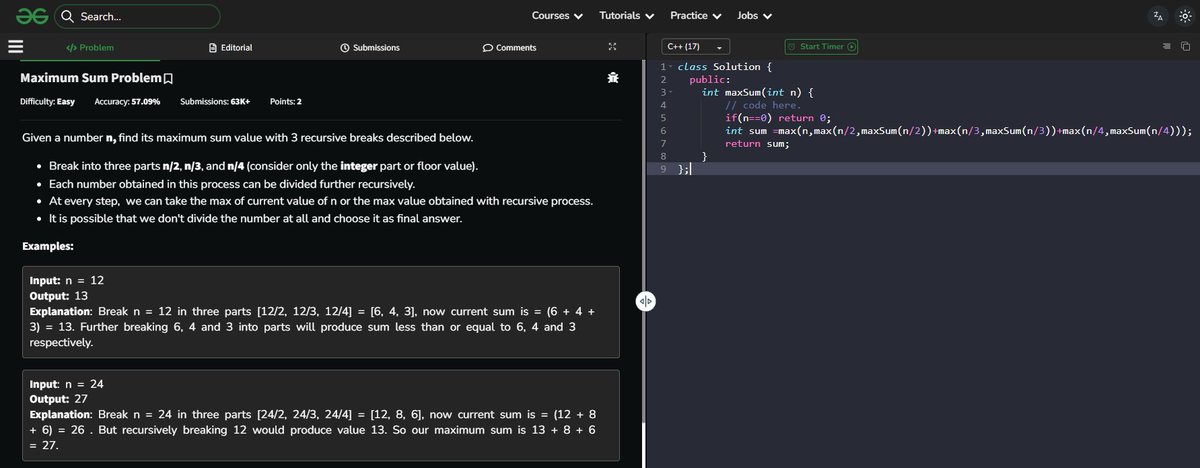Expand the Courses dropdown menu
1200x468 pixels.
557,16
